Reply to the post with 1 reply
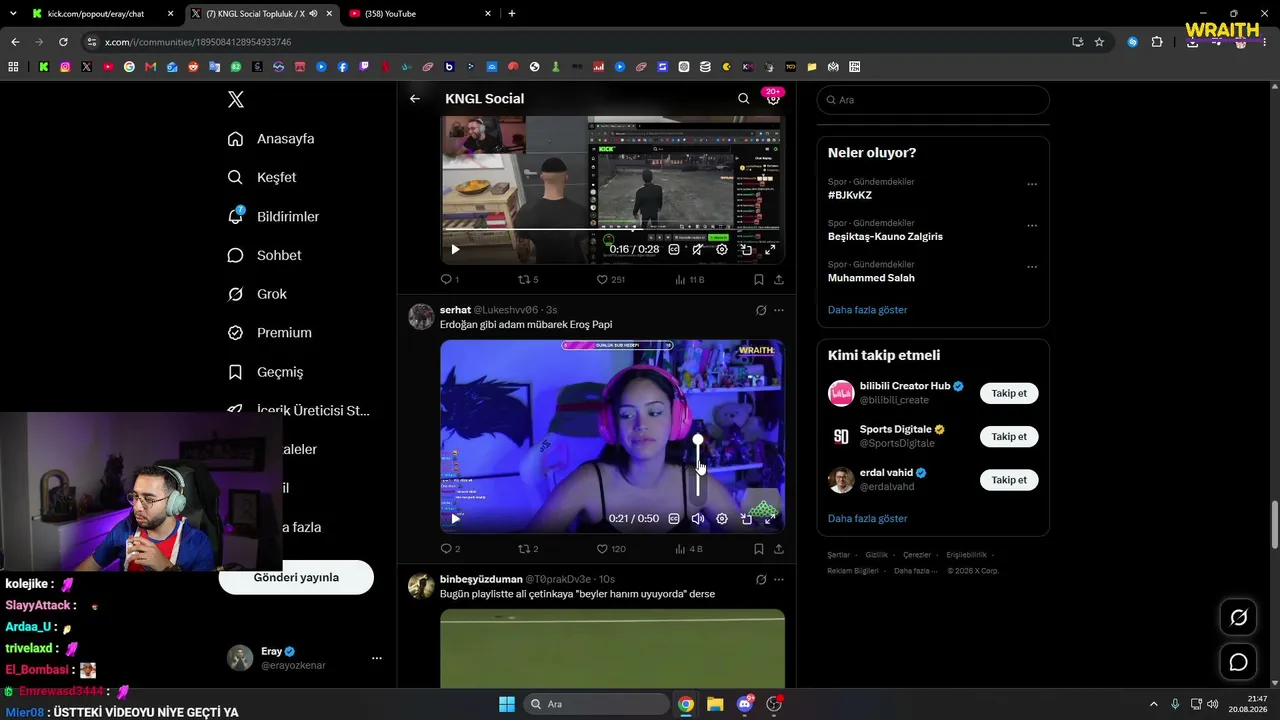 (x=450, y=280)
